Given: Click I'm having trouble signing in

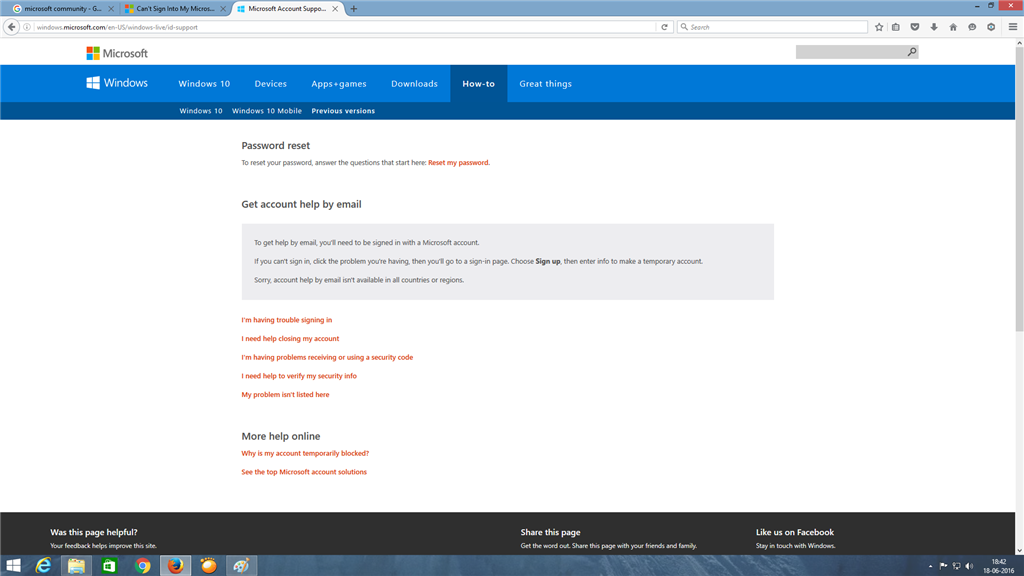Looking at the screenshot, I should [287, 320].
